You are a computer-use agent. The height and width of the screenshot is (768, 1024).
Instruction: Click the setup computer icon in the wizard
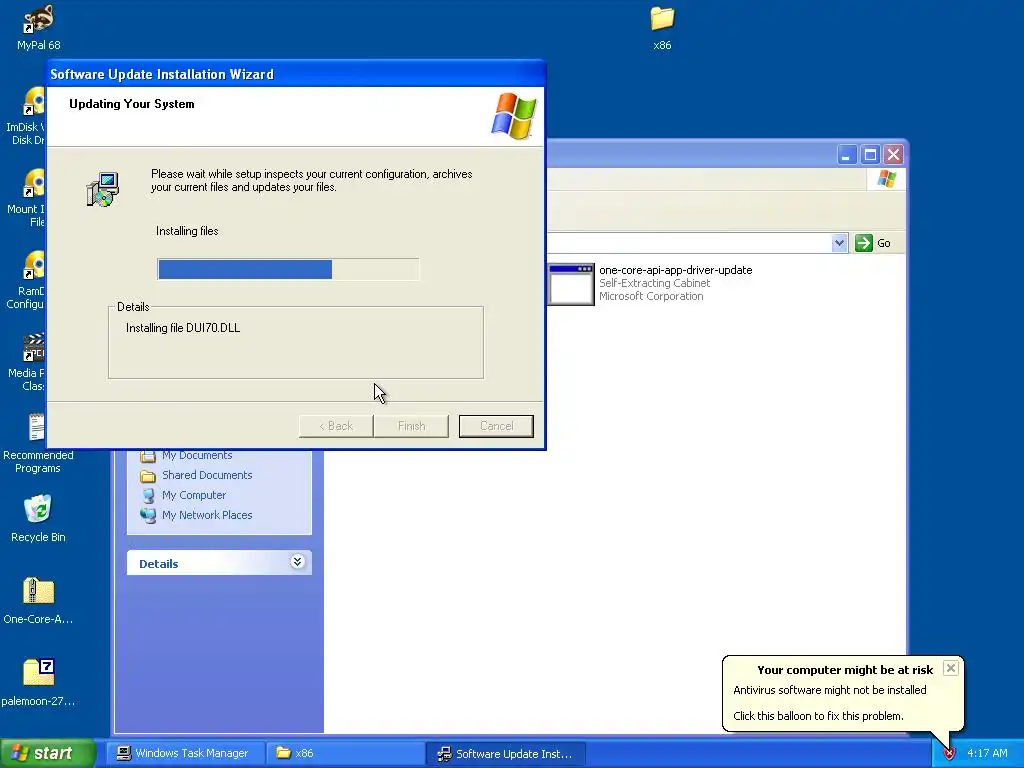coord(103,189)
